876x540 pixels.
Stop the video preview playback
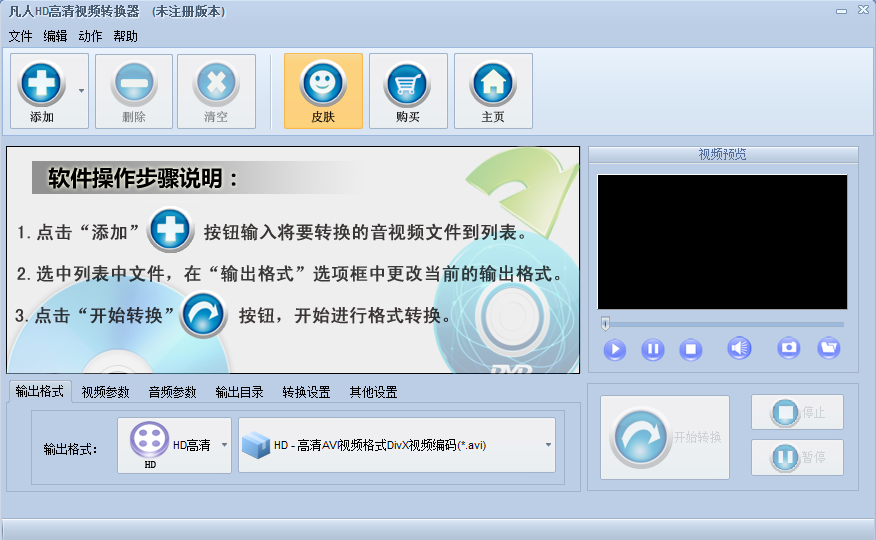pos(690,349)
